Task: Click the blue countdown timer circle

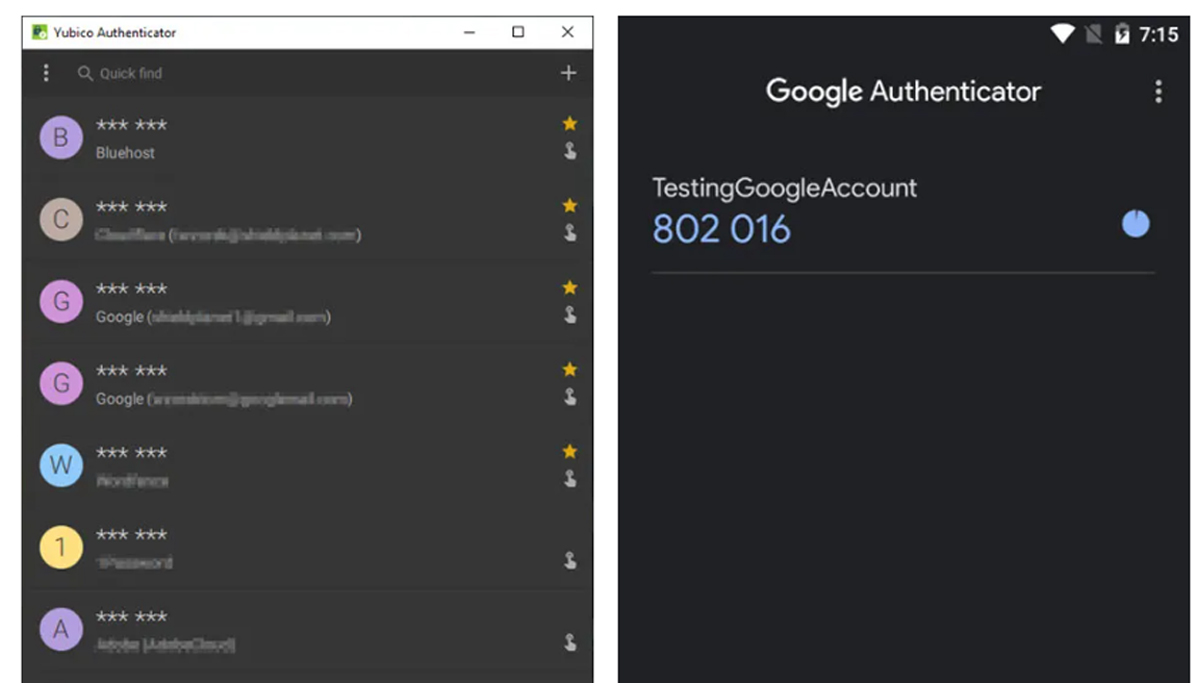Action: pyautogui.click(x=1135, y=224)
